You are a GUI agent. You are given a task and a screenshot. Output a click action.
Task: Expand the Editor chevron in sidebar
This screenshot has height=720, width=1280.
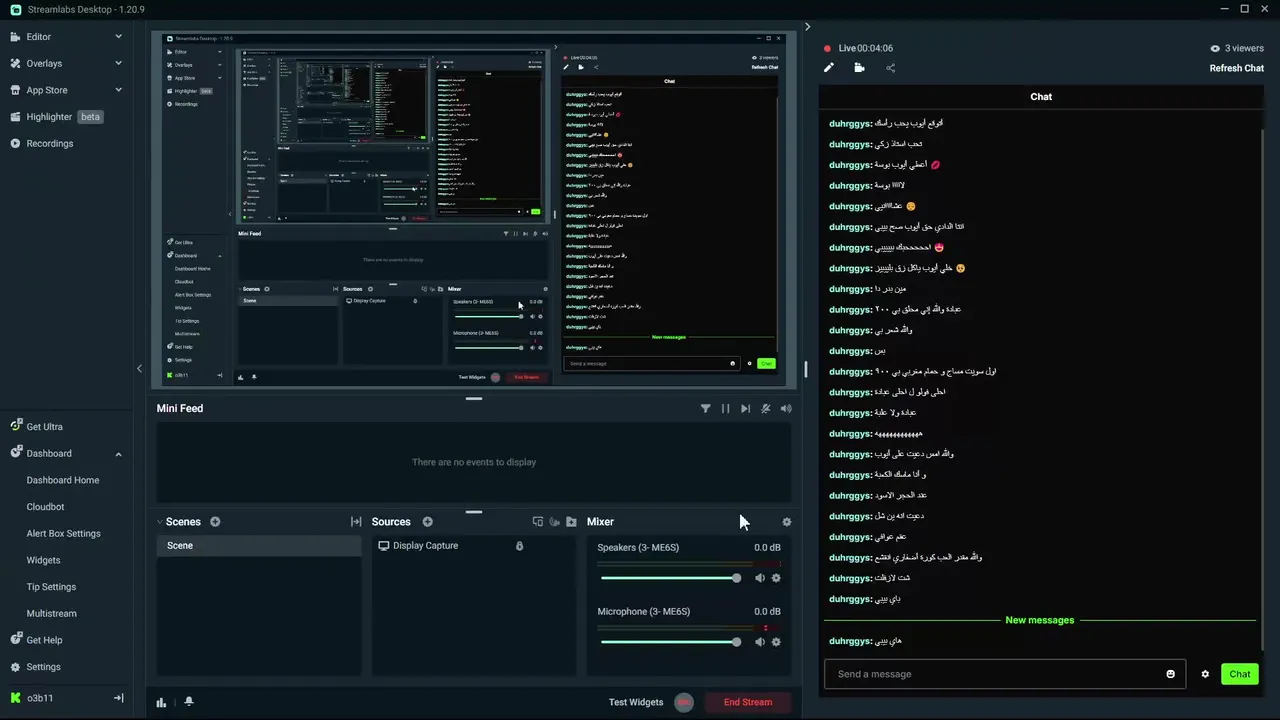[118, 37]
